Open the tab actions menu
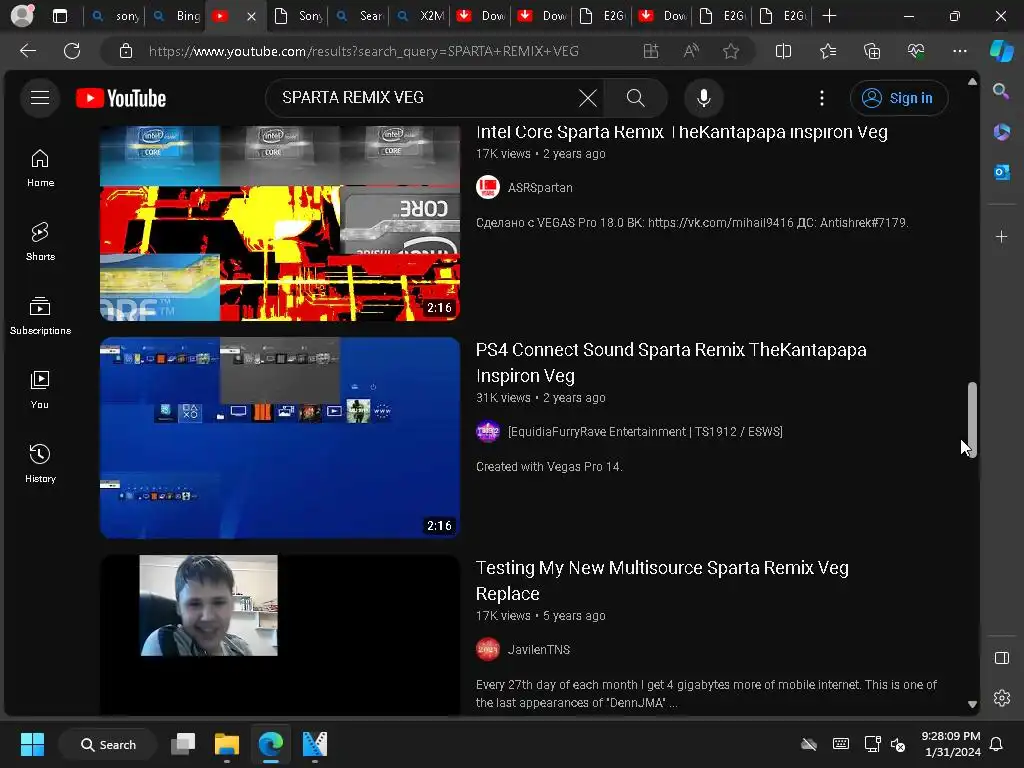The image size is (1024, 768). click(60, 16)
